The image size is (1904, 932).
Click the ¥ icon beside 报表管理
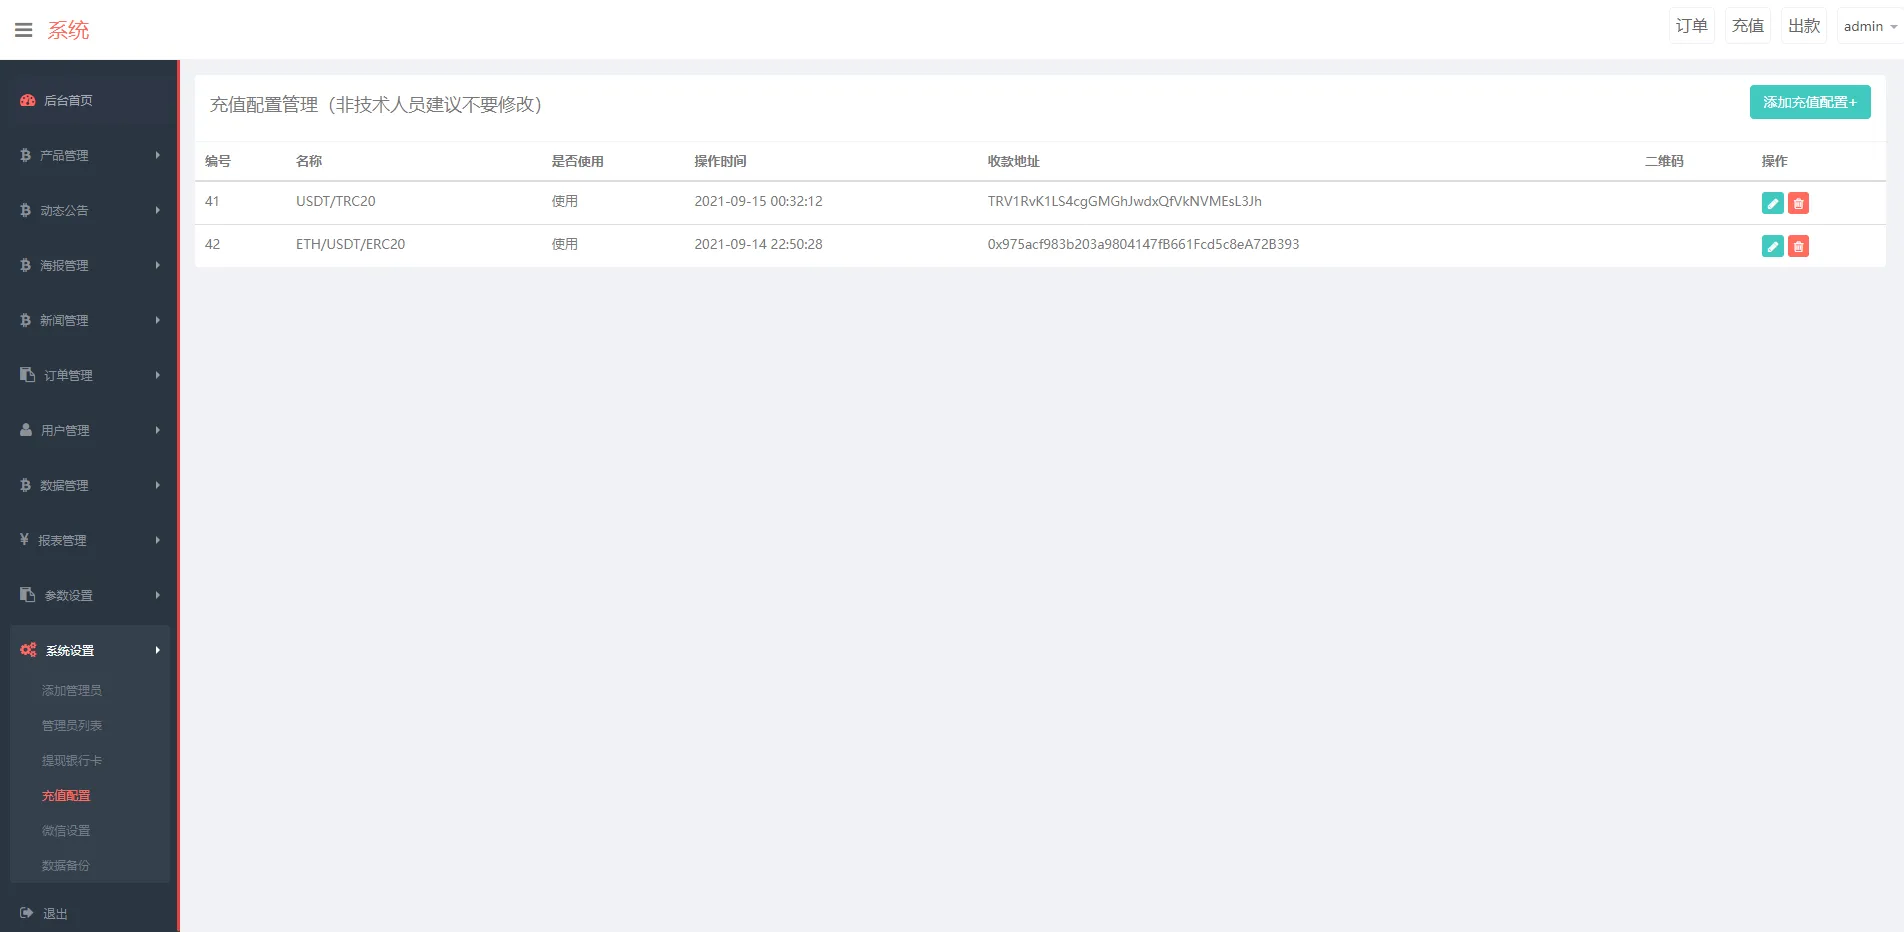[x=24, y=540]
